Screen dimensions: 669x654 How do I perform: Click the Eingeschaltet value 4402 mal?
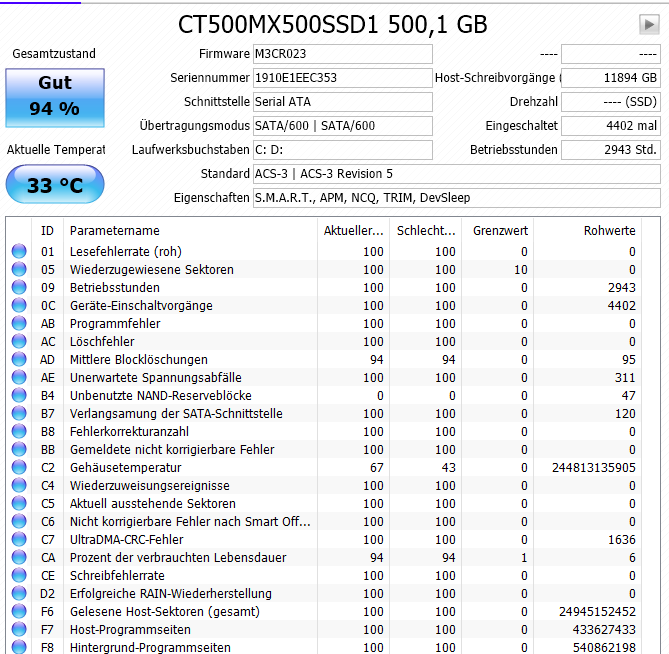click(611, 126)
